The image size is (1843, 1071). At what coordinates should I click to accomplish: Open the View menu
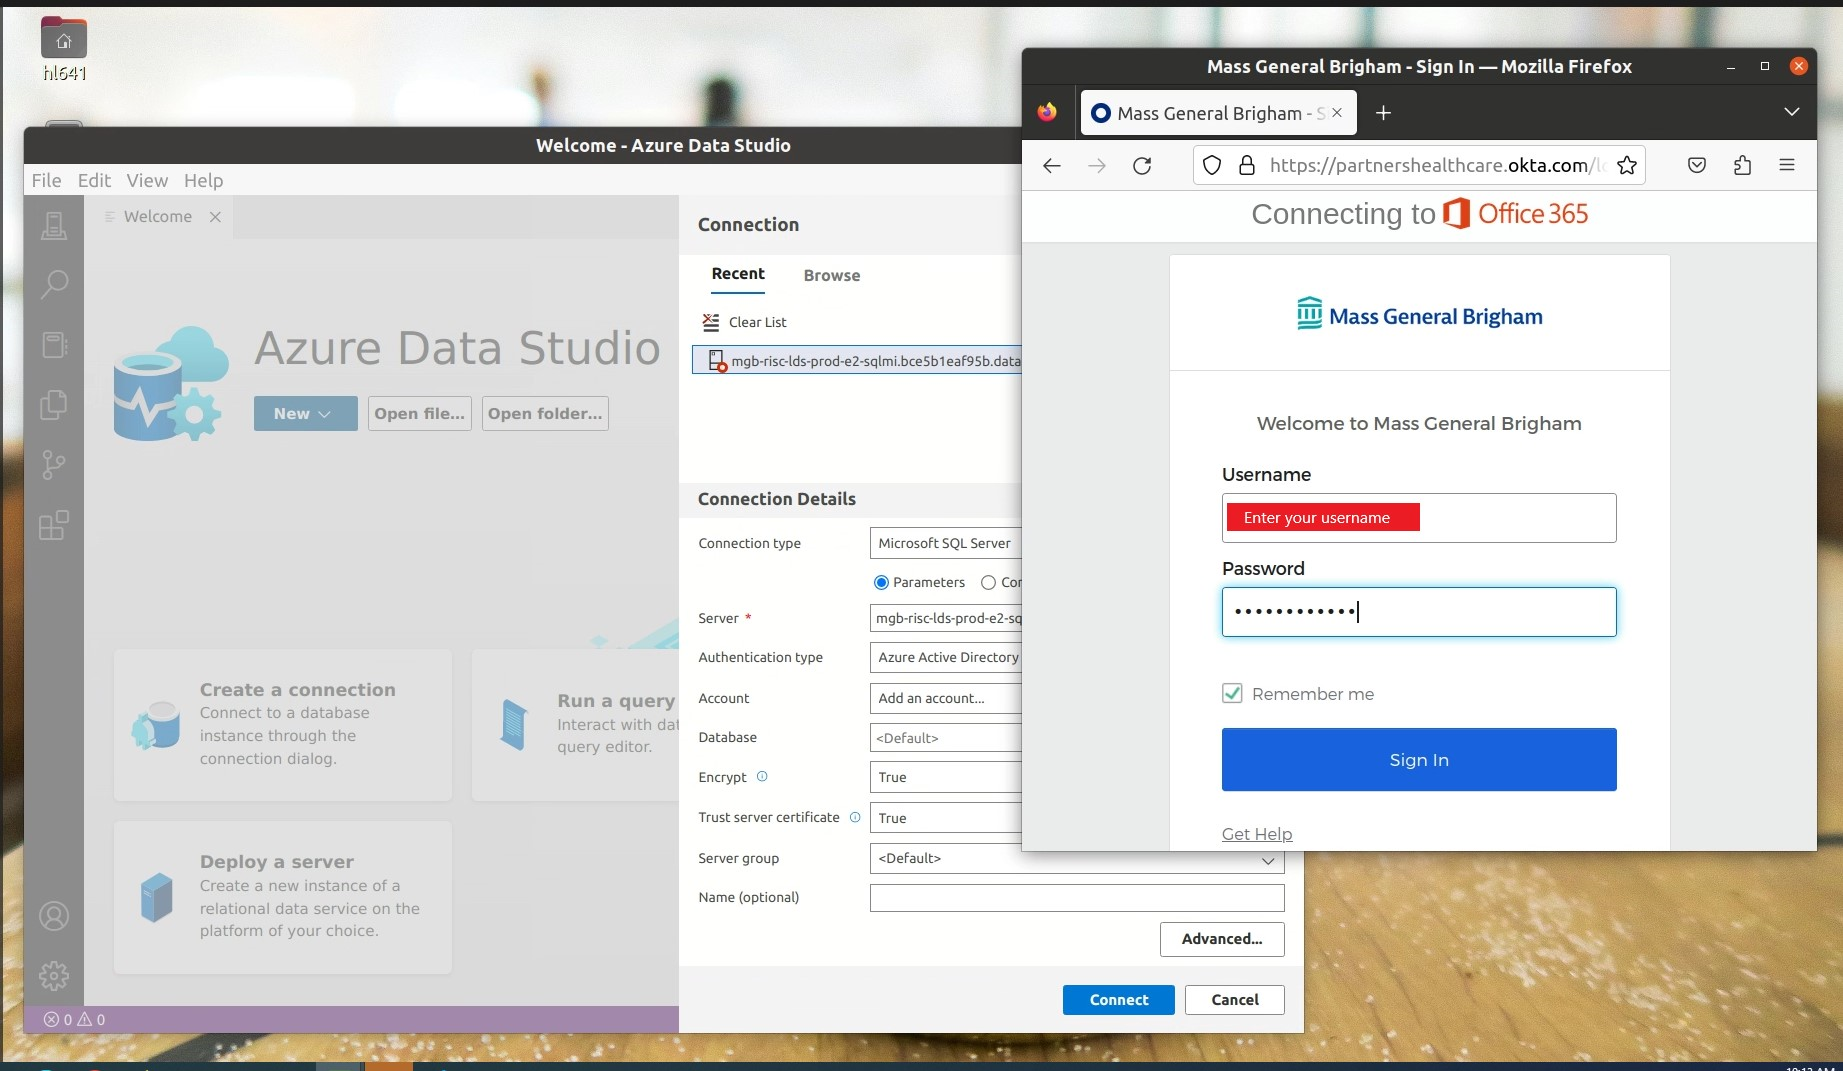(x=147, y=180)
